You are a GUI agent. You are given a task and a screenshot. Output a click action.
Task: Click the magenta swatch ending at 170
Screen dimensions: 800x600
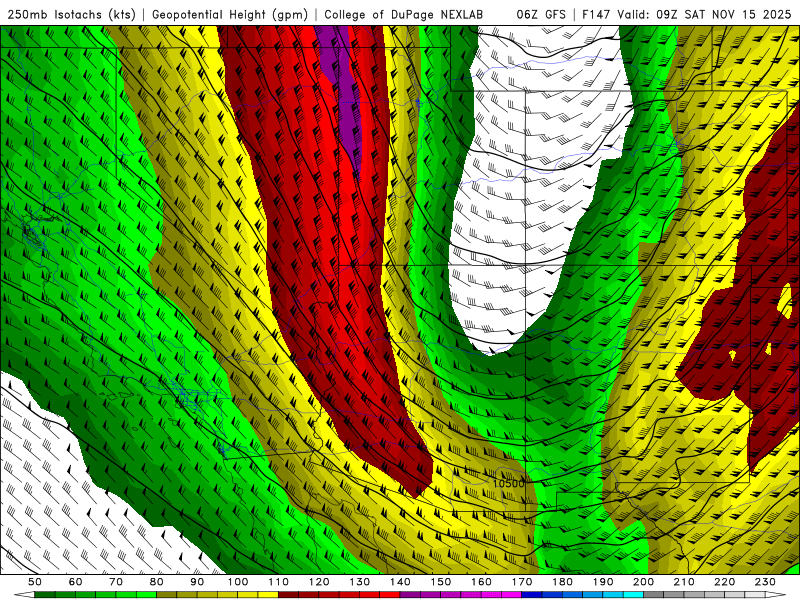[511, 595]
